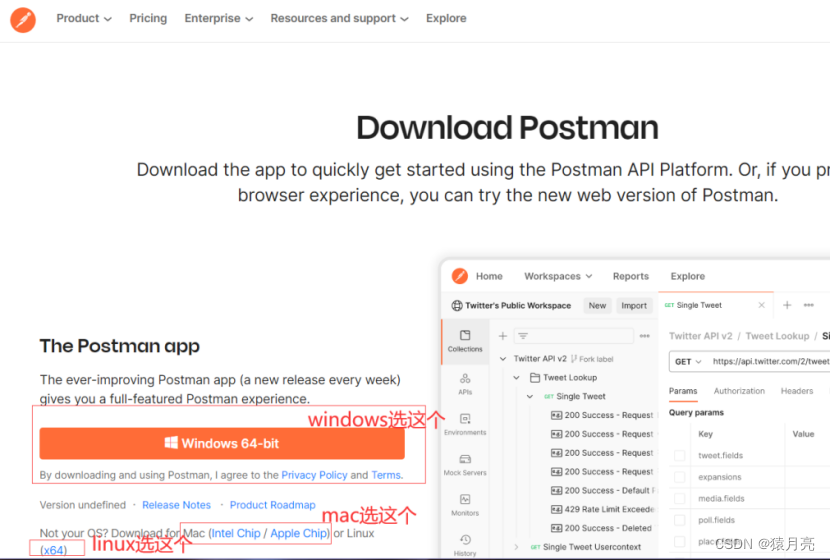Select the Tweet Lookup folder
The image size is (830, 560).
click(x=564, y=377)
